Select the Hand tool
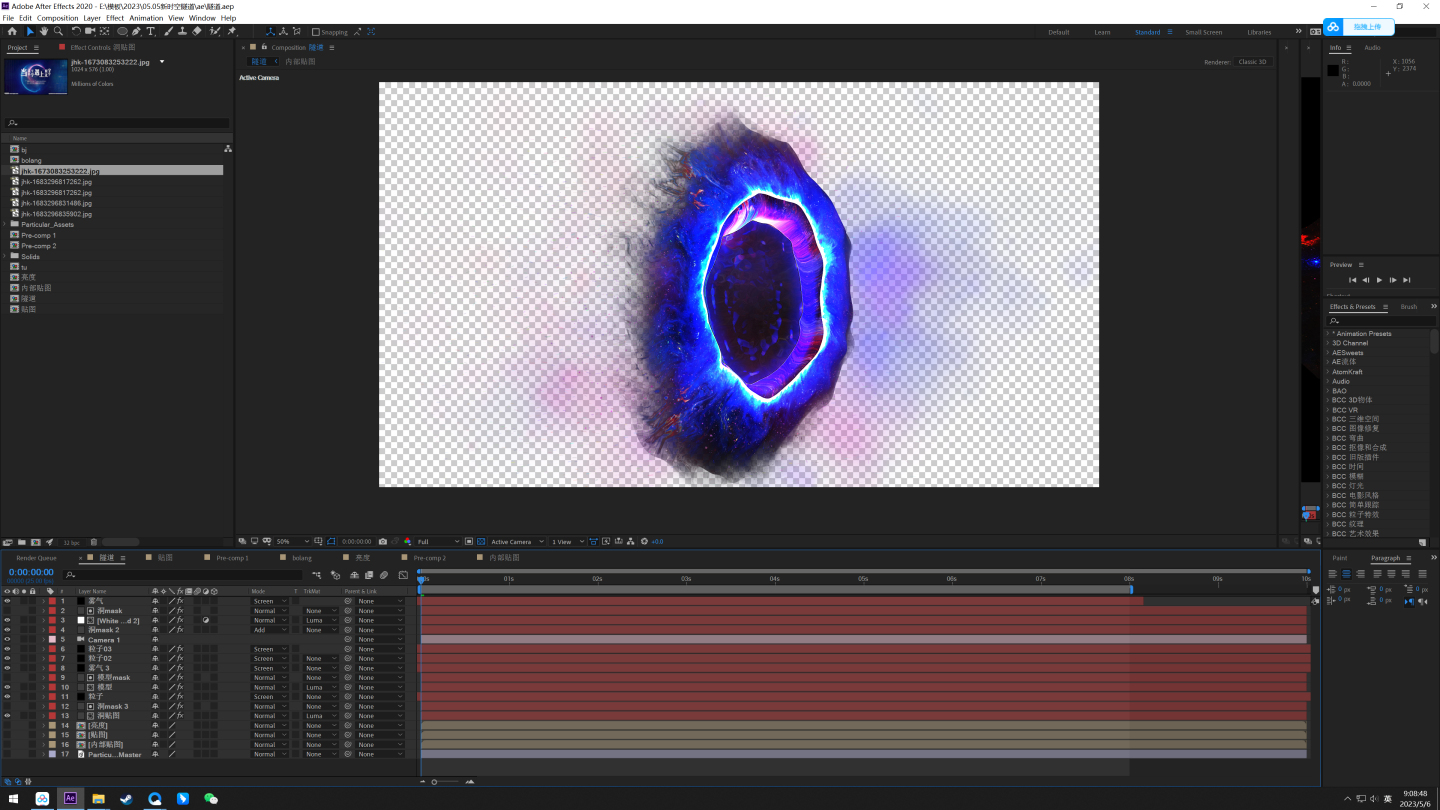This screenshot has height=810, width=1440. click(44, 31)
